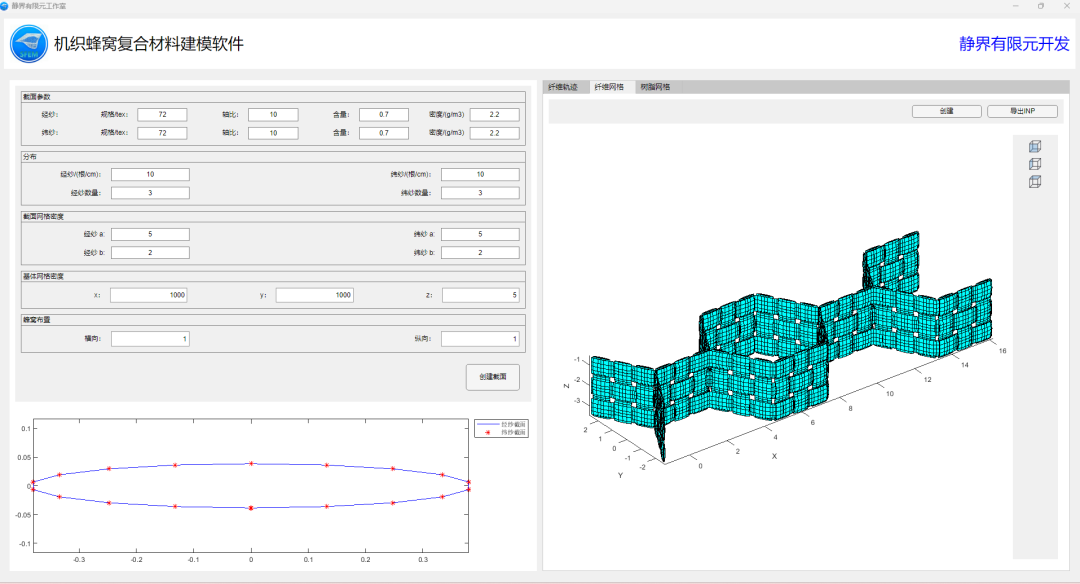Click the X axis label of 3D plot
1080x584 pixels.
774,456
